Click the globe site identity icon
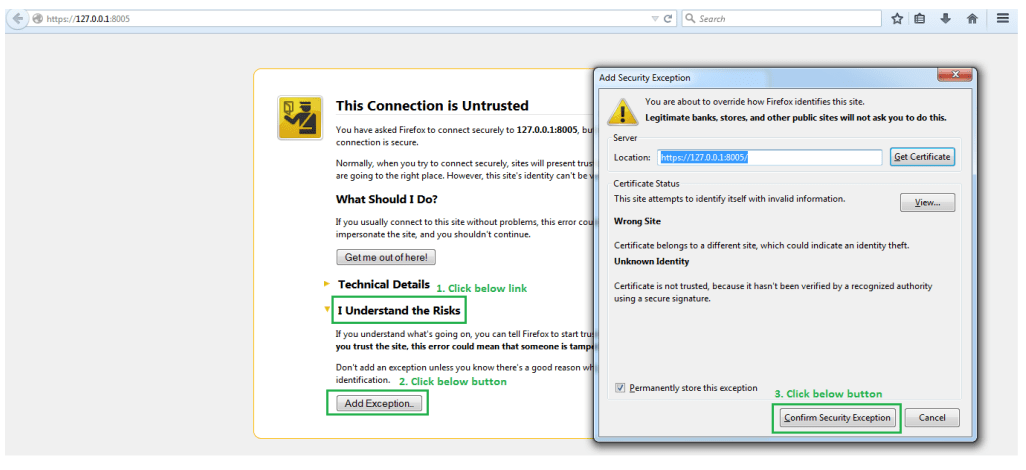 pyautogui.click(x=37, y=19)
